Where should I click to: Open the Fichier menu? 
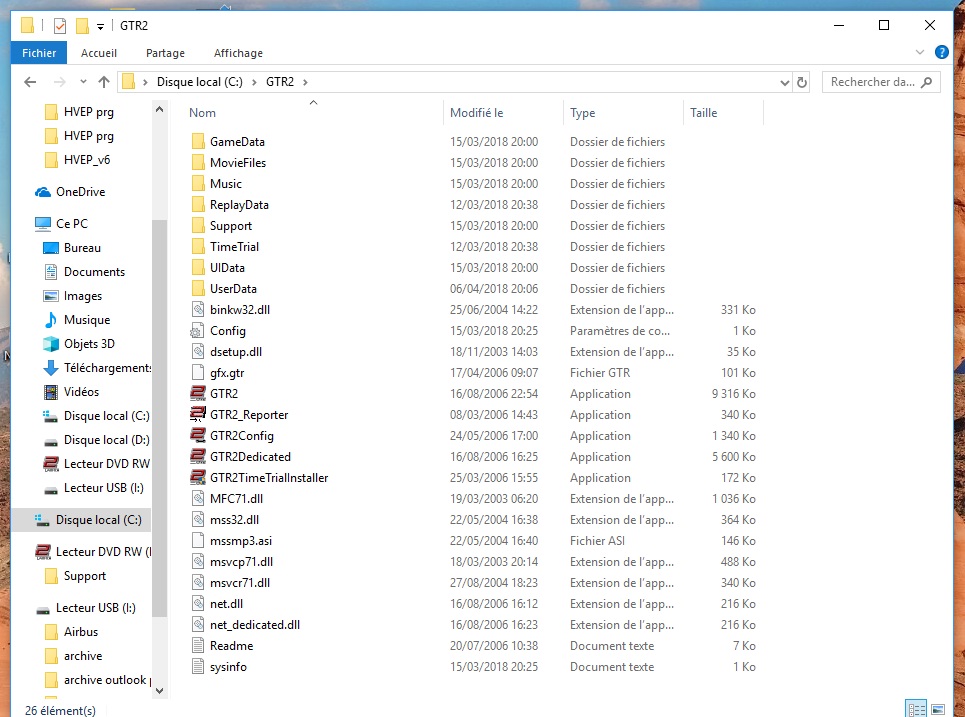[x=39, y=53]
